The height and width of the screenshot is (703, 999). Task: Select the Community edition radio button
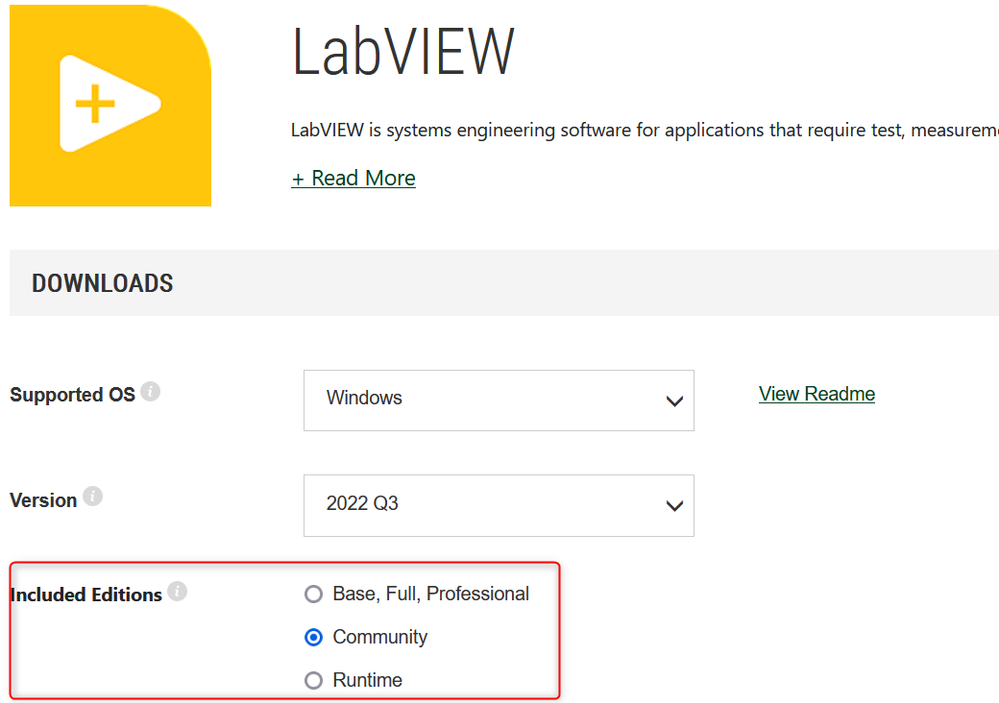tap(313, 637)
